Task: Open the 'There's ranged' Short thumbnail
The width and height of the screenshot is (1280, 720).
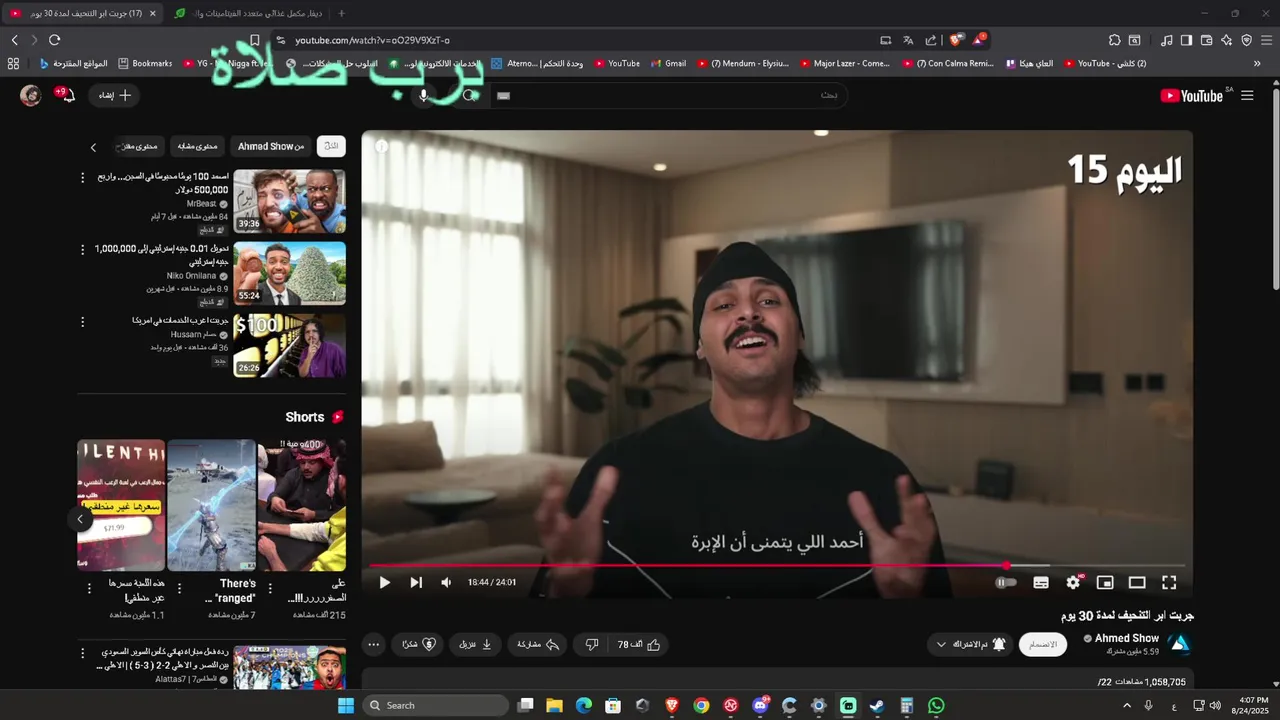Action: coord(211,505)
